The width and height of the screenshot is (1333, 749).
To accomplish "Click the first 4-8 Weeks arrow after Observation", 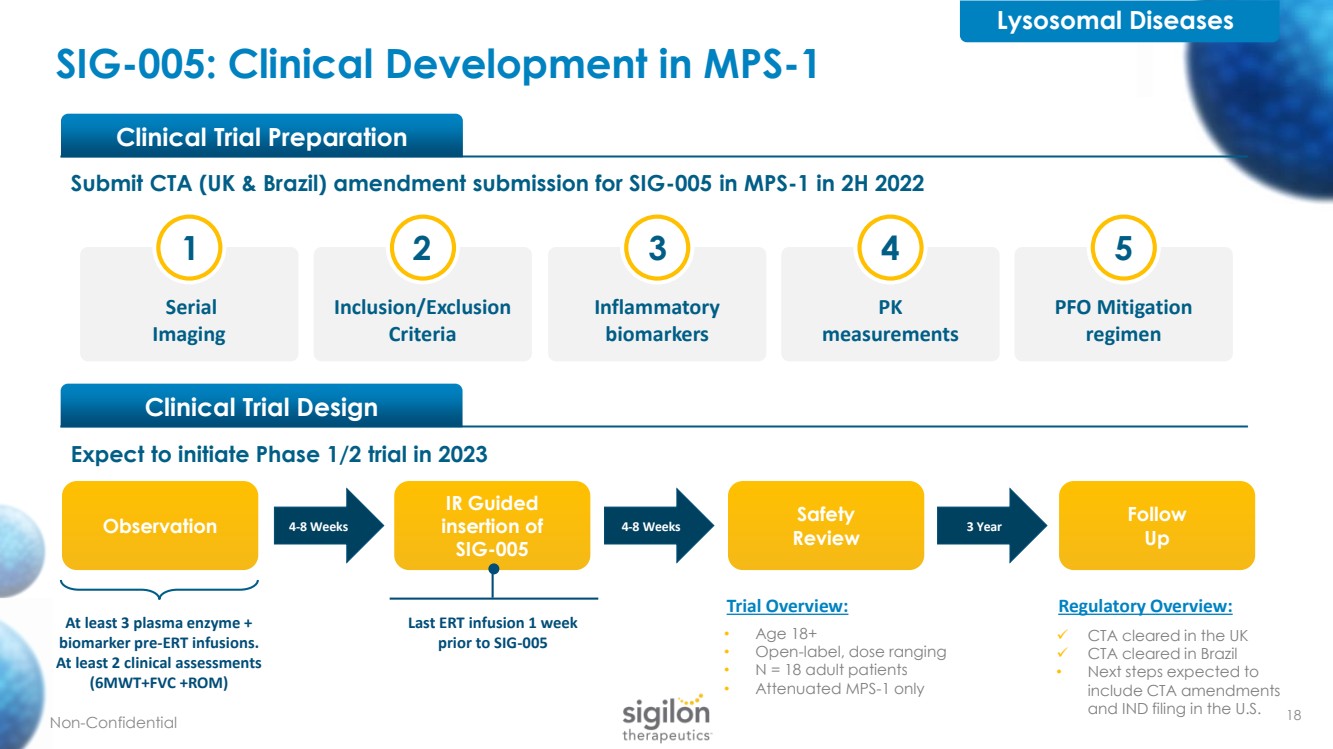I will point(328,526).
